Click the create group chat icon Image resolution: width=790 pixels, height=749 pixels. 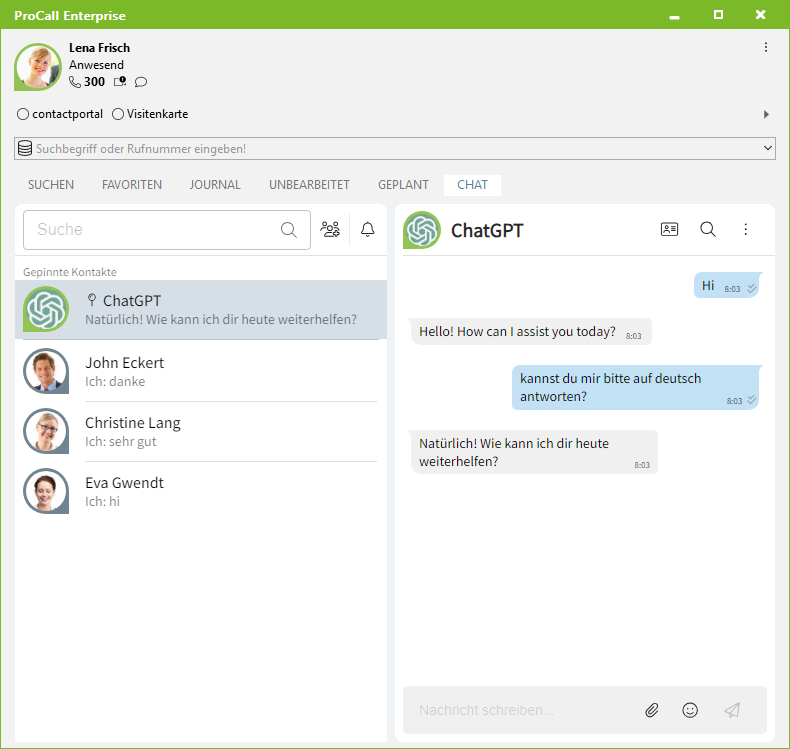click(330, 229)
